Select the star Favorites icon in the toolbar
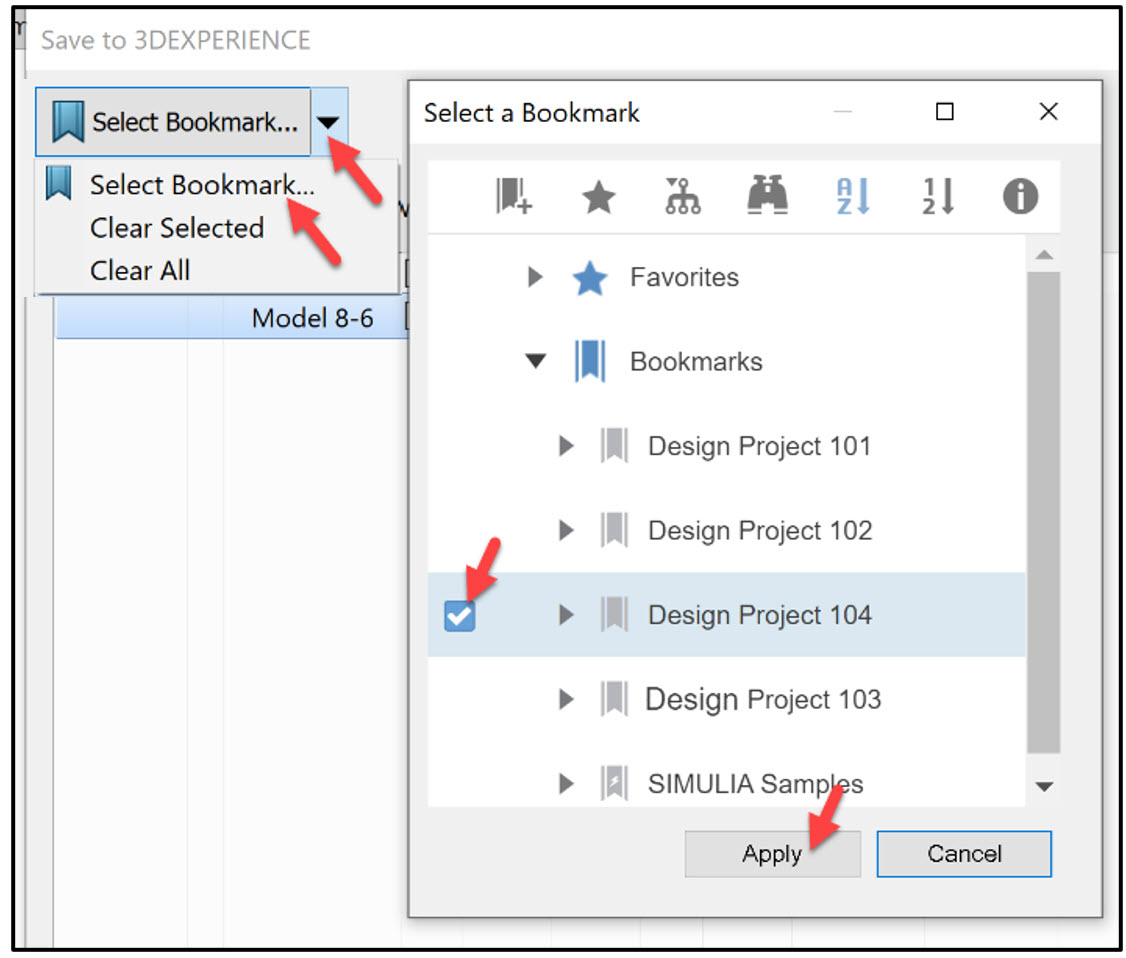The height and width of the screenshot is (958, 1126). [x=598, y=197]
